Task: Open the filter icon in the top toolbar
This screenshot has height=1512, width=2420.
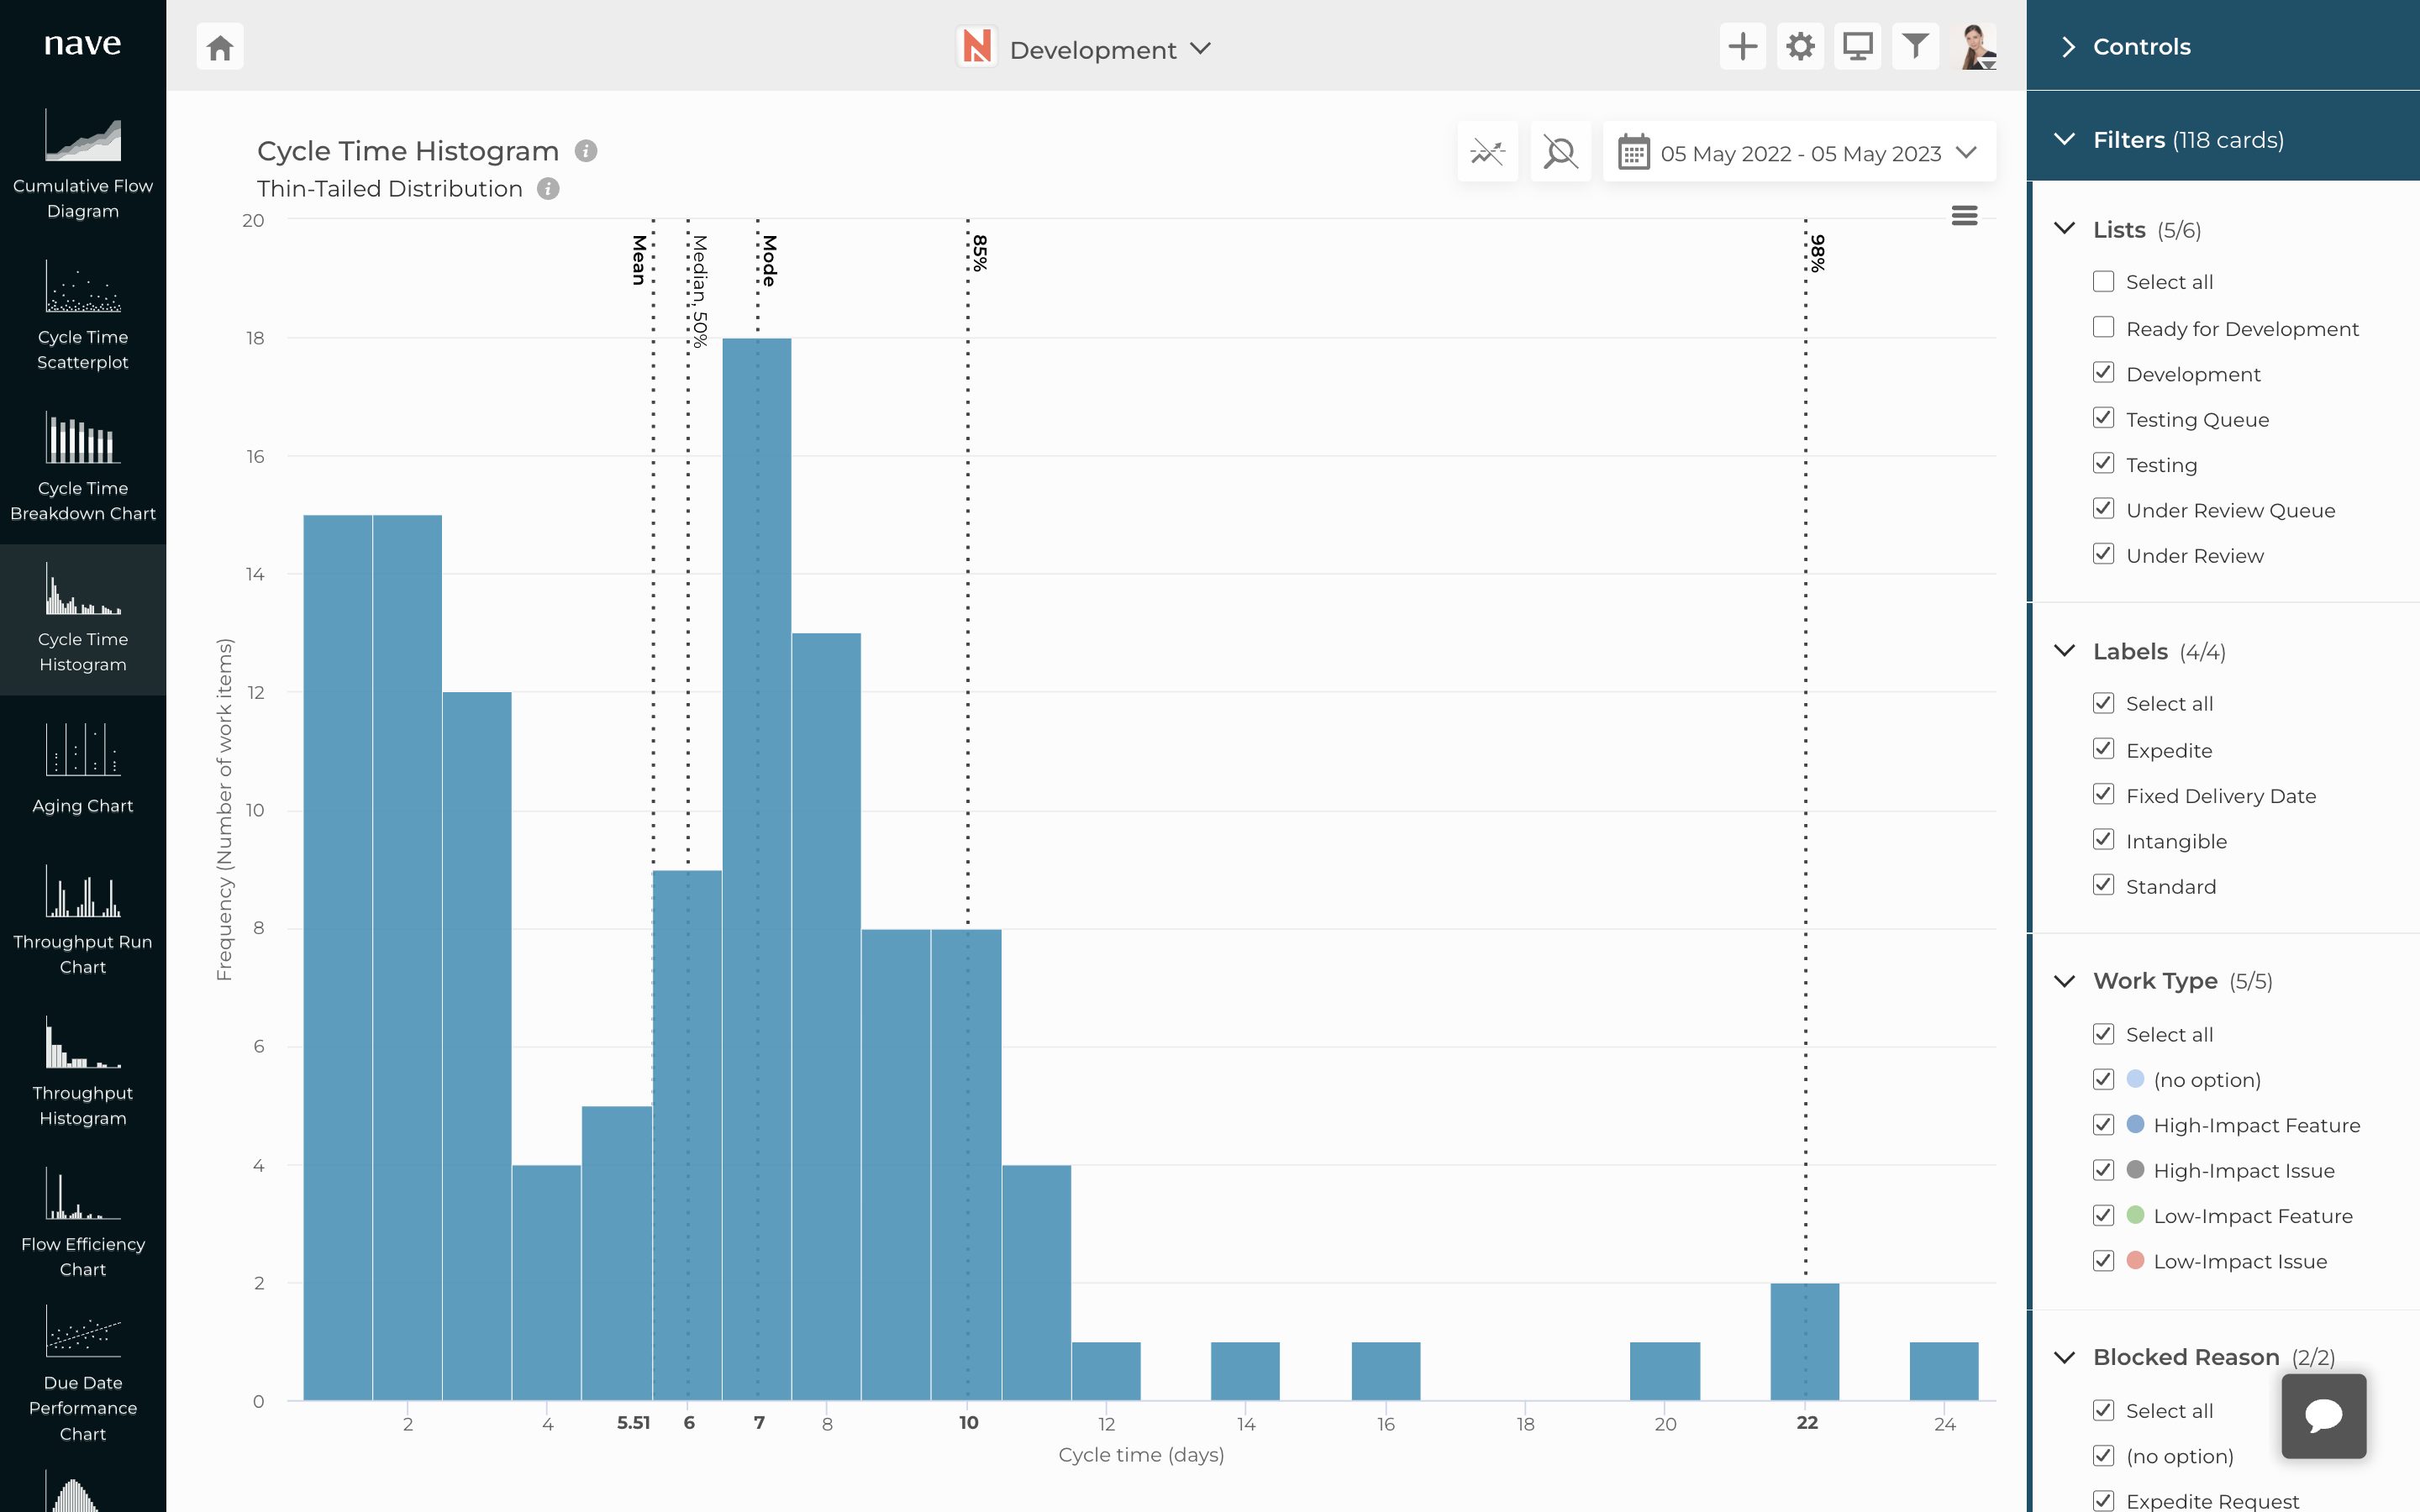Action: click(x=1915, y=46)
